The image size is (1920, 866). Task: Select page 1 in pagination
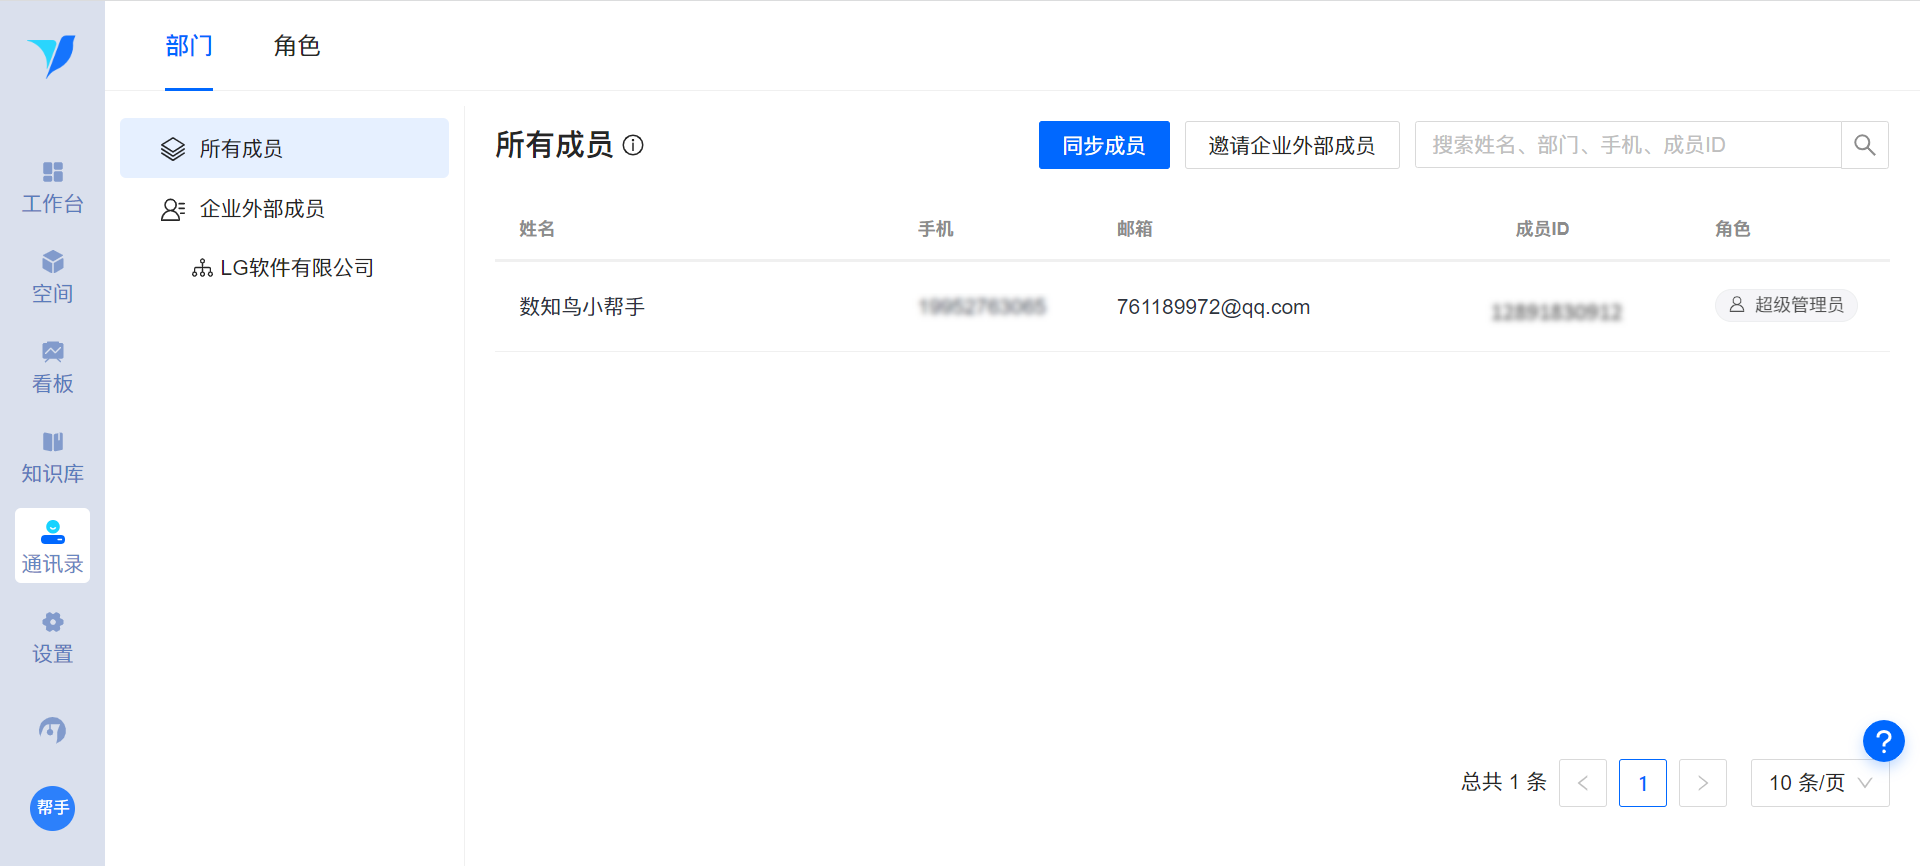(x=1643, y=783)
